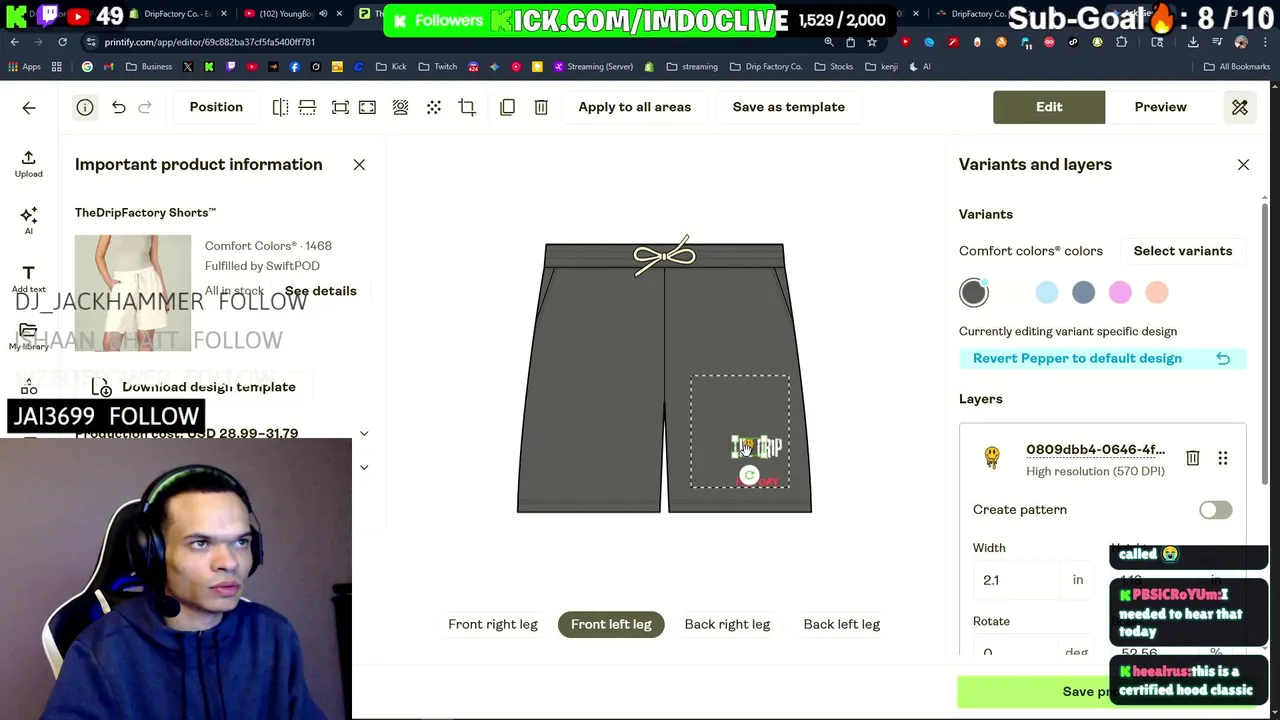The image size is (1280, 720).
Task: Select the light blue color swatch
Action: pyautogui.click(x=1047, y=292)
